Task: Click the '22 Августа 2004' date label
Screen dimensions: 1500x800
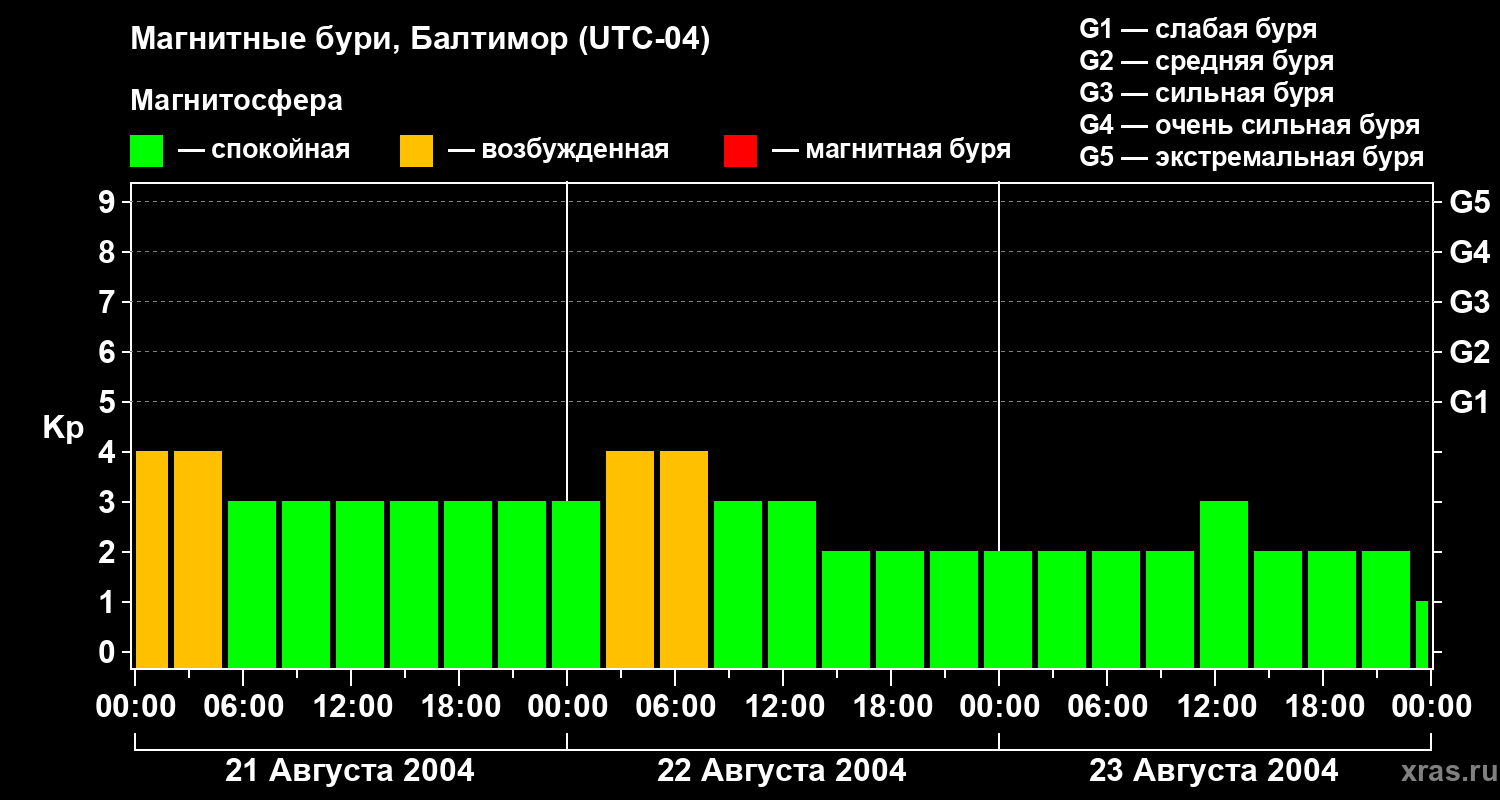Action: point(782,771)
